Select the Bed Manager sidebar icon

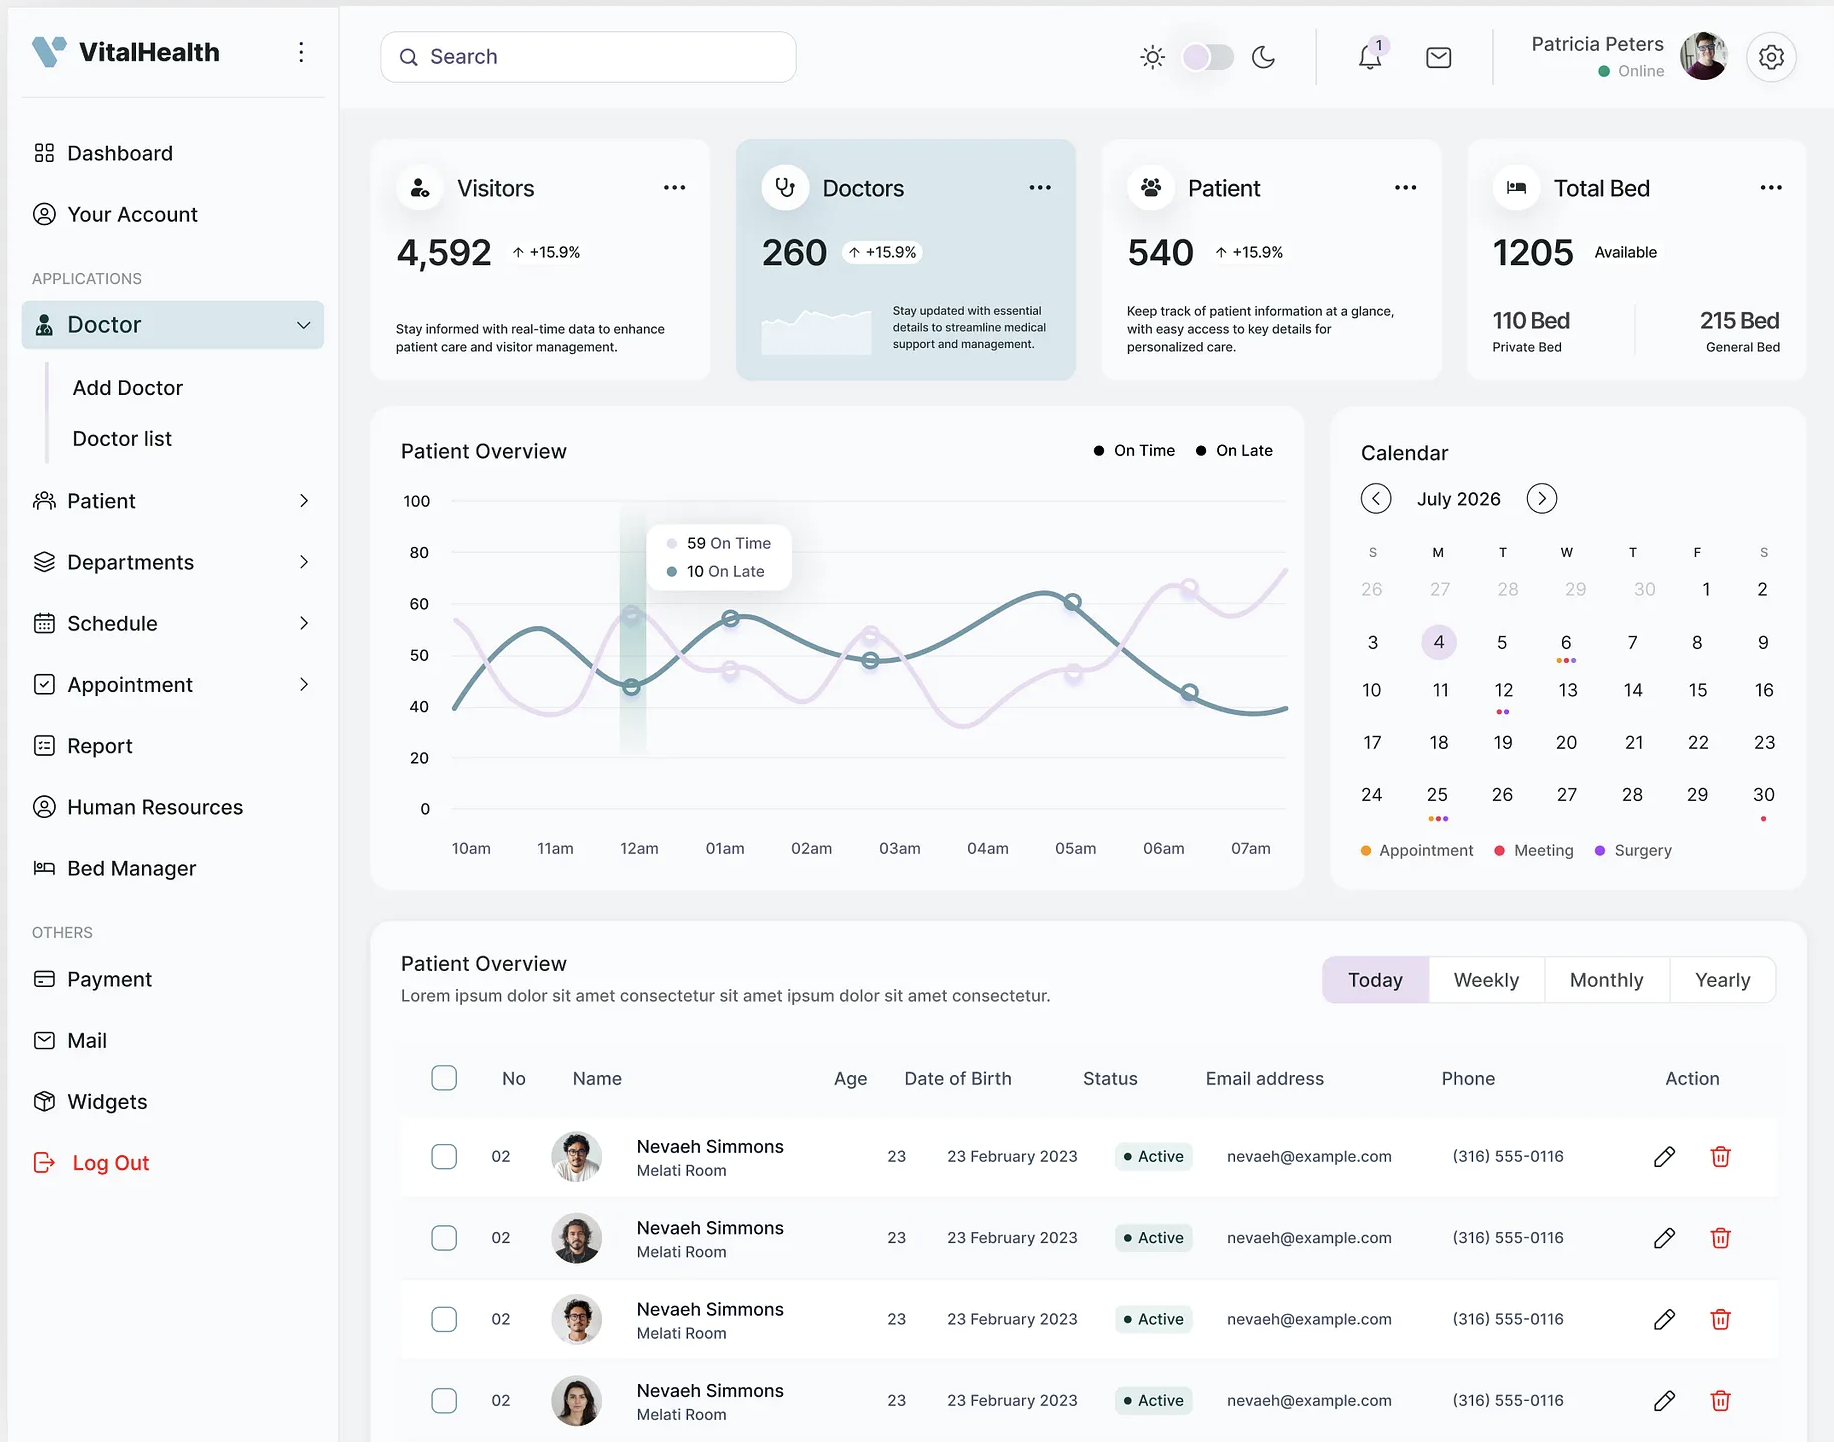[44, 868]
